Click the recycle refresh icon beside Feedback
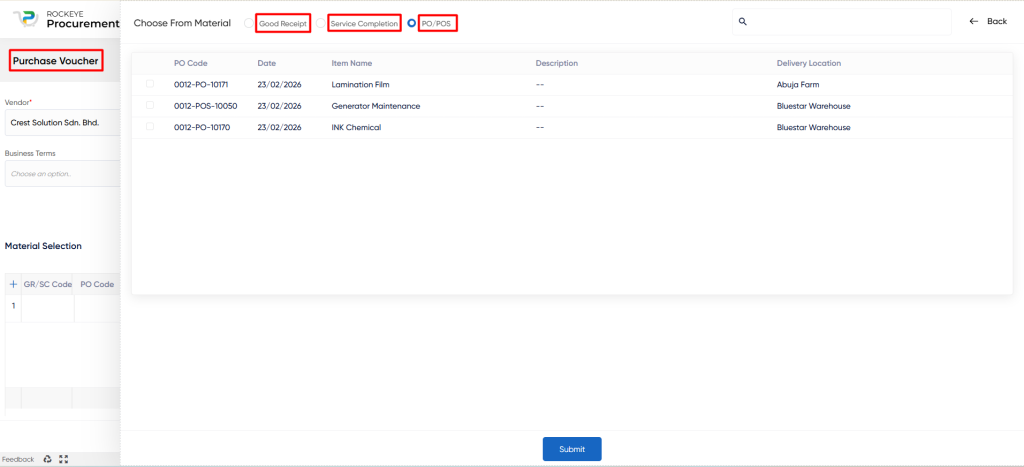The height and width of the screenshot is (467, 1024). tap(47, 459)
